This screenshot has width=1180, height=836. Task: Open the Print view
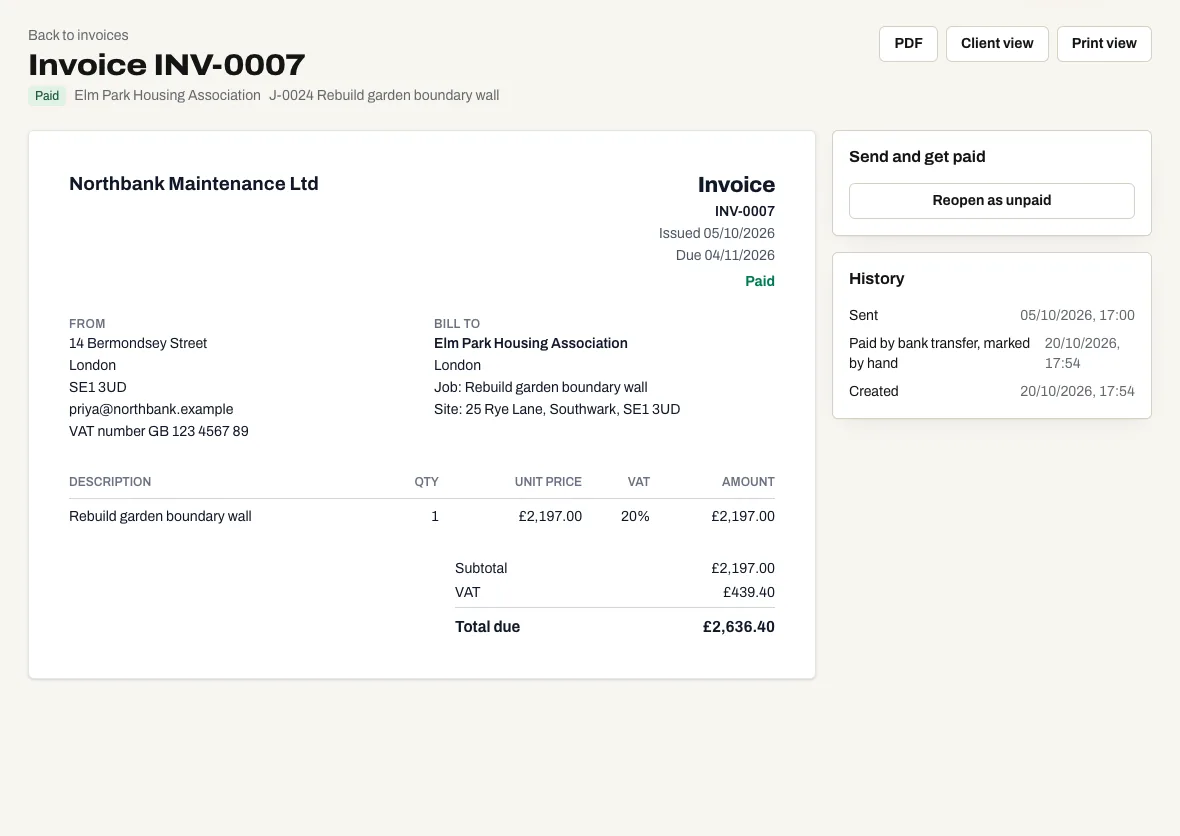[x=1104, y=44]
